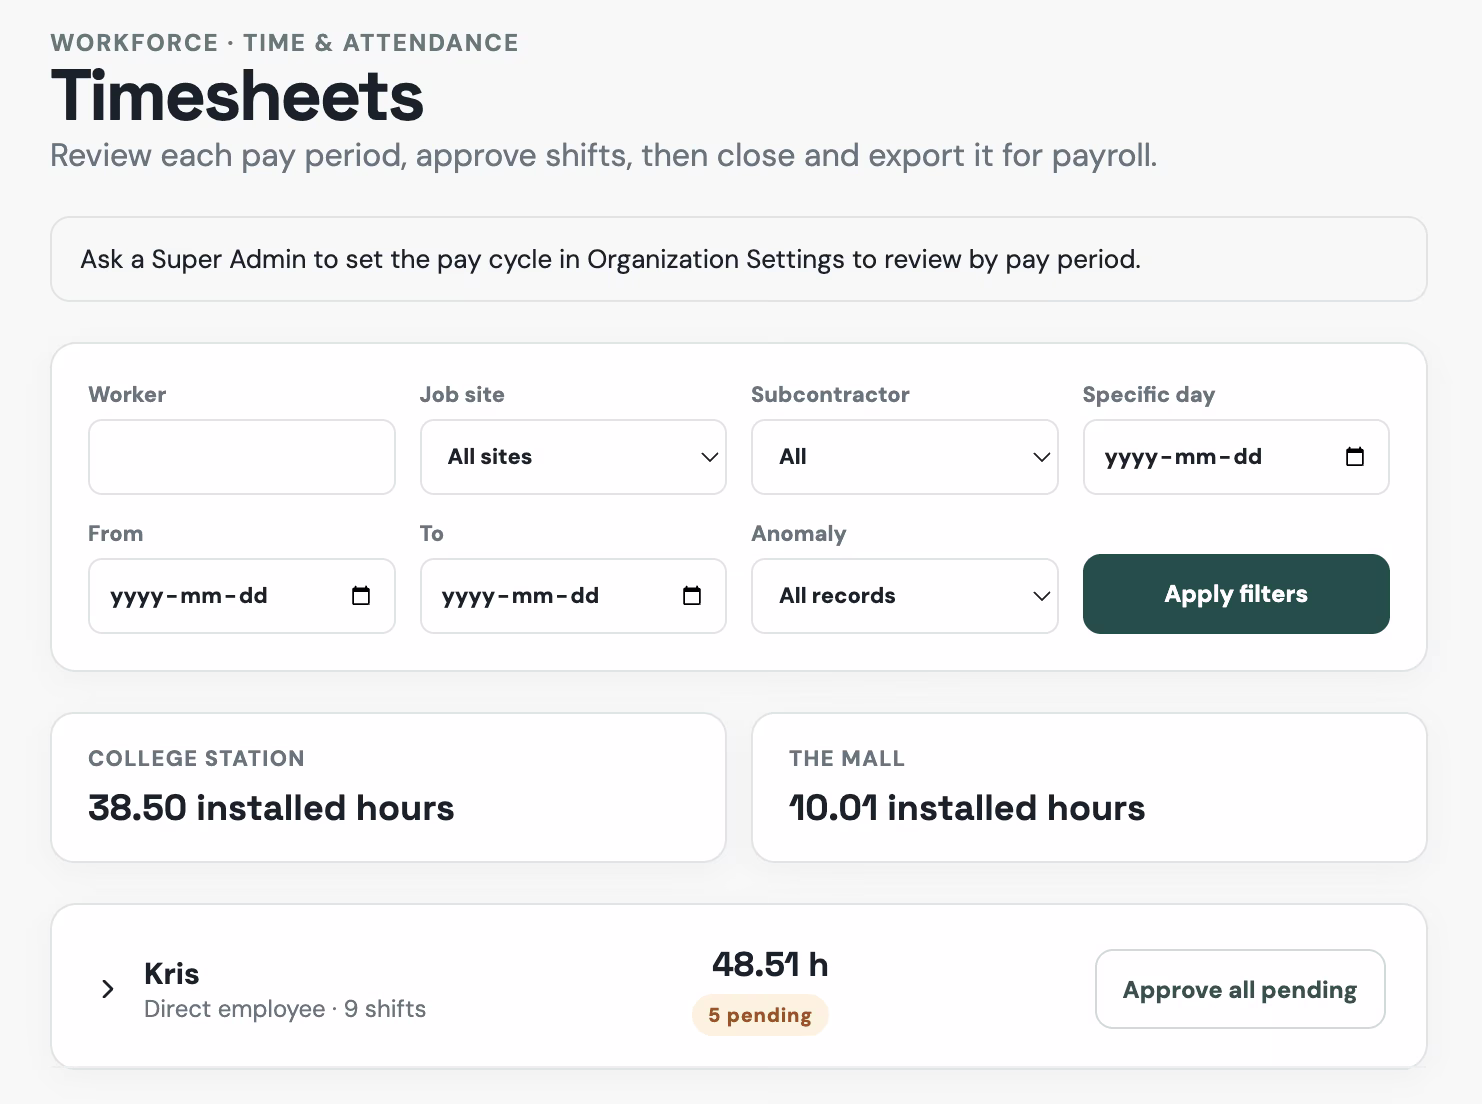Image resolution: width=1482 pixels, height=1104 pixels.
Task: Select the From date input
Action: 242,596
